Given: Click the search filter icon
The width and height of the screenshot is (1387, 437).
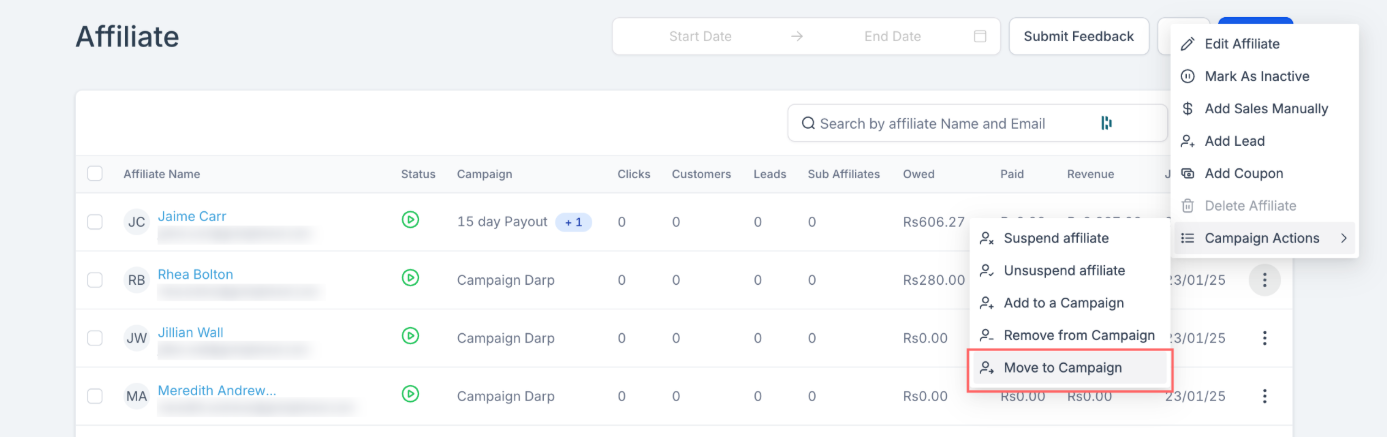Looking at the screenshot, I should coord(1106,123).
